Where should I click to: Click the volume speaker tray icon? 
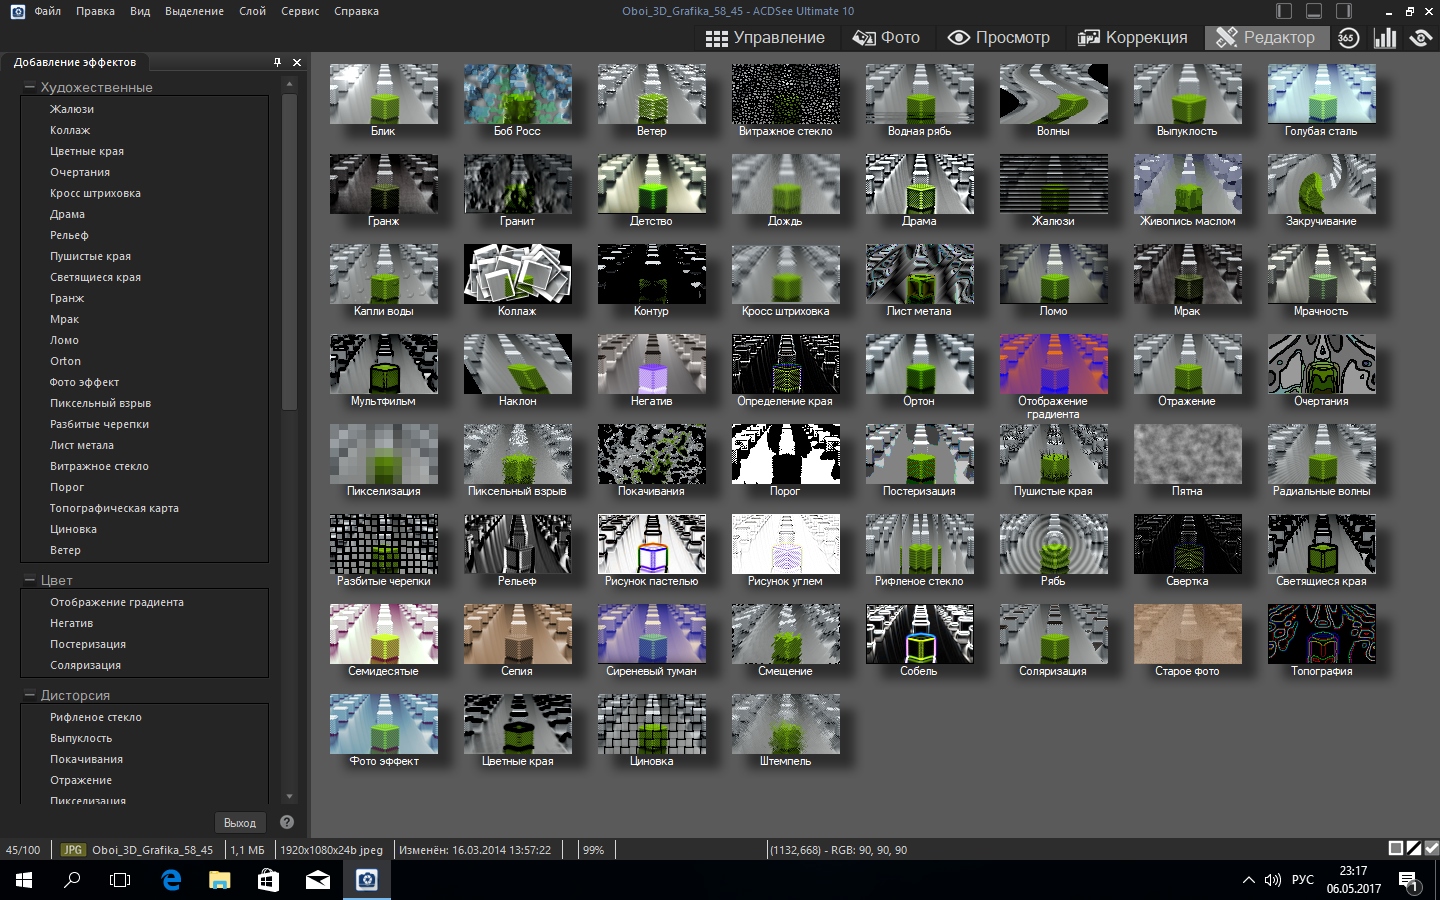tap(1272, 880)
